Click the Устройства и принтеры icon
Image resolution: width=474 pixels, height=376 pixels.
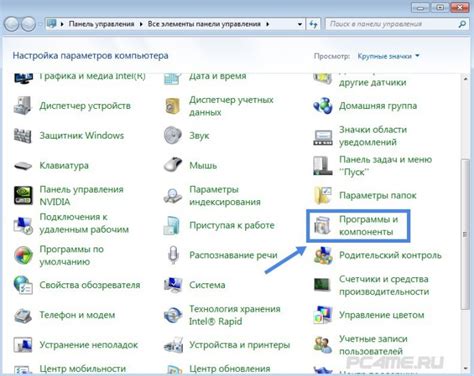click(x=173, y=345)
